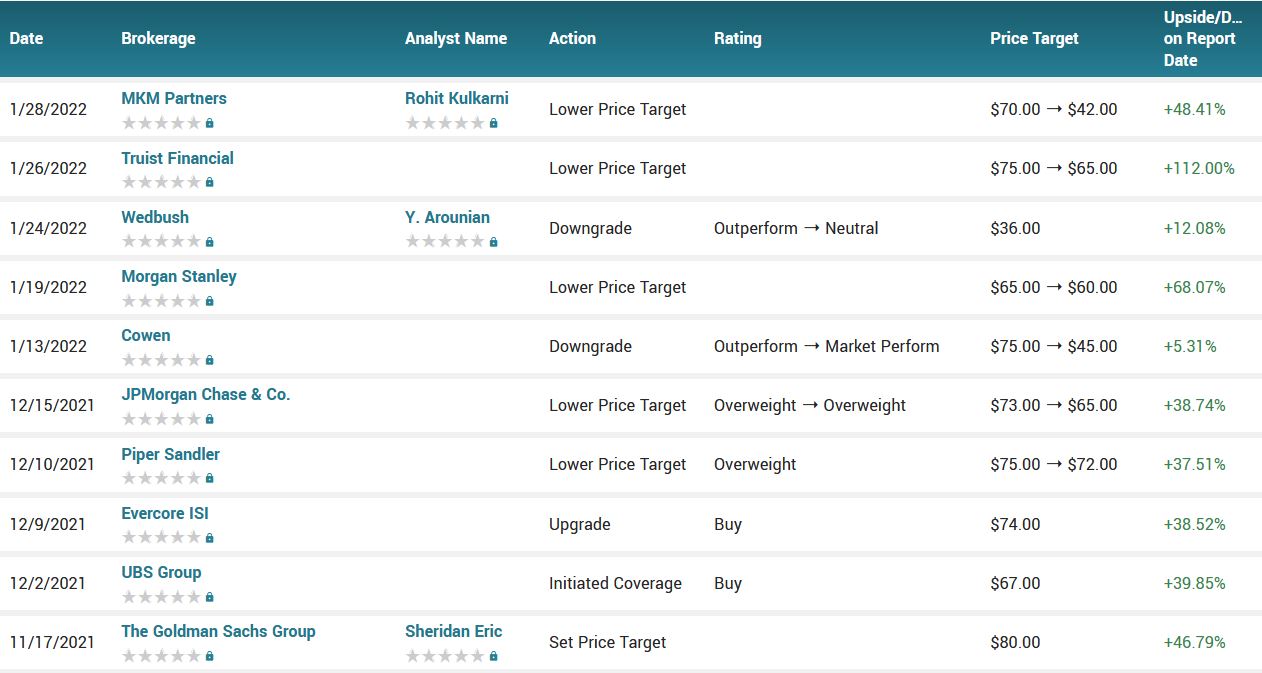Click the star rating under Truist Financial
The width and height of the screenshot is (1262, 673).
click(161, 182)
